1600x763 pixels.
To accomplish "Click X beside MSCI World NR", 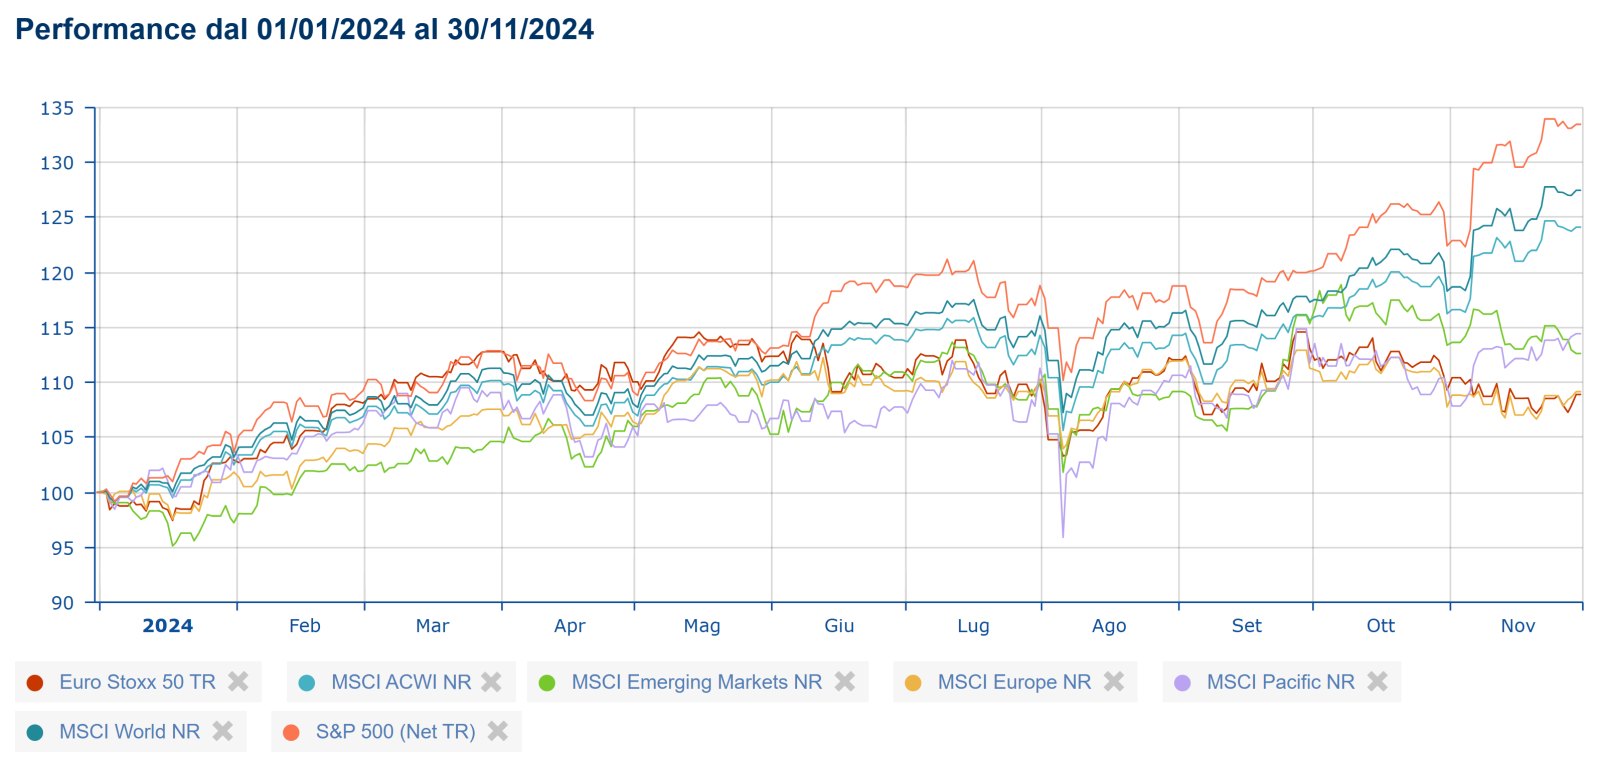I will 223,731.
